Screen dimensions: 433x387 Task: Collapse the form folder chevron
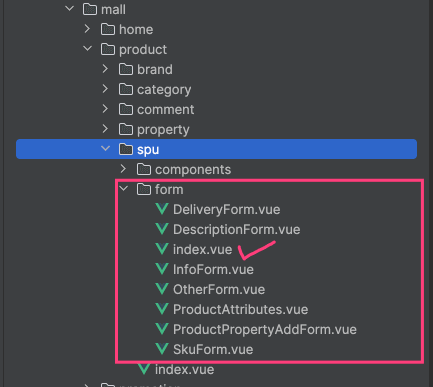click(124, 189)
